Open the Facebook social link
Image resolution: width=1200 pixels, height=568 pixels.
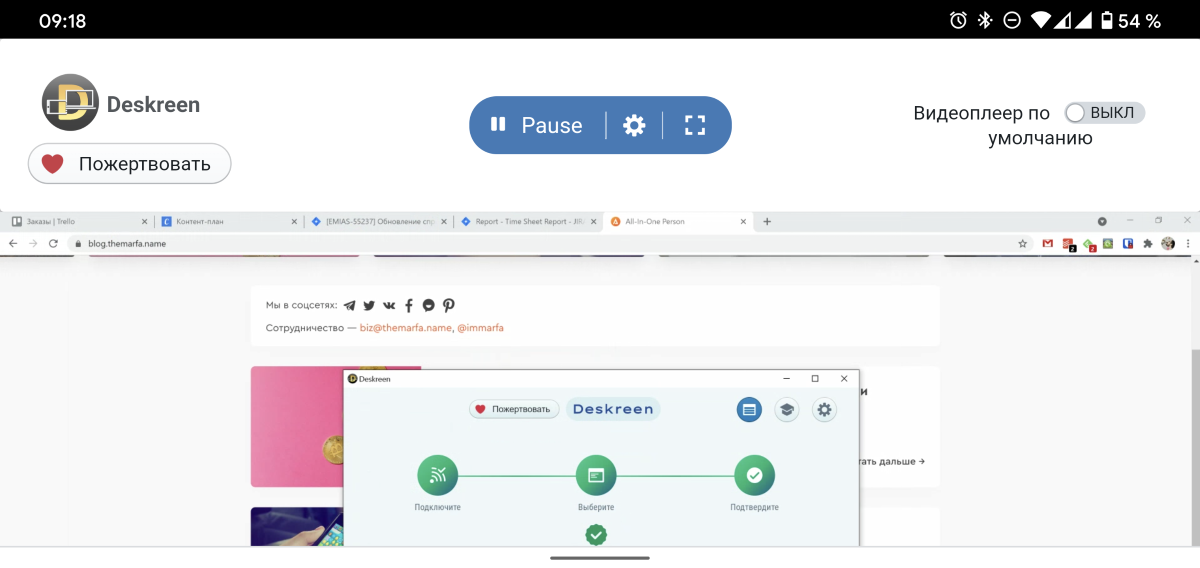409,306
